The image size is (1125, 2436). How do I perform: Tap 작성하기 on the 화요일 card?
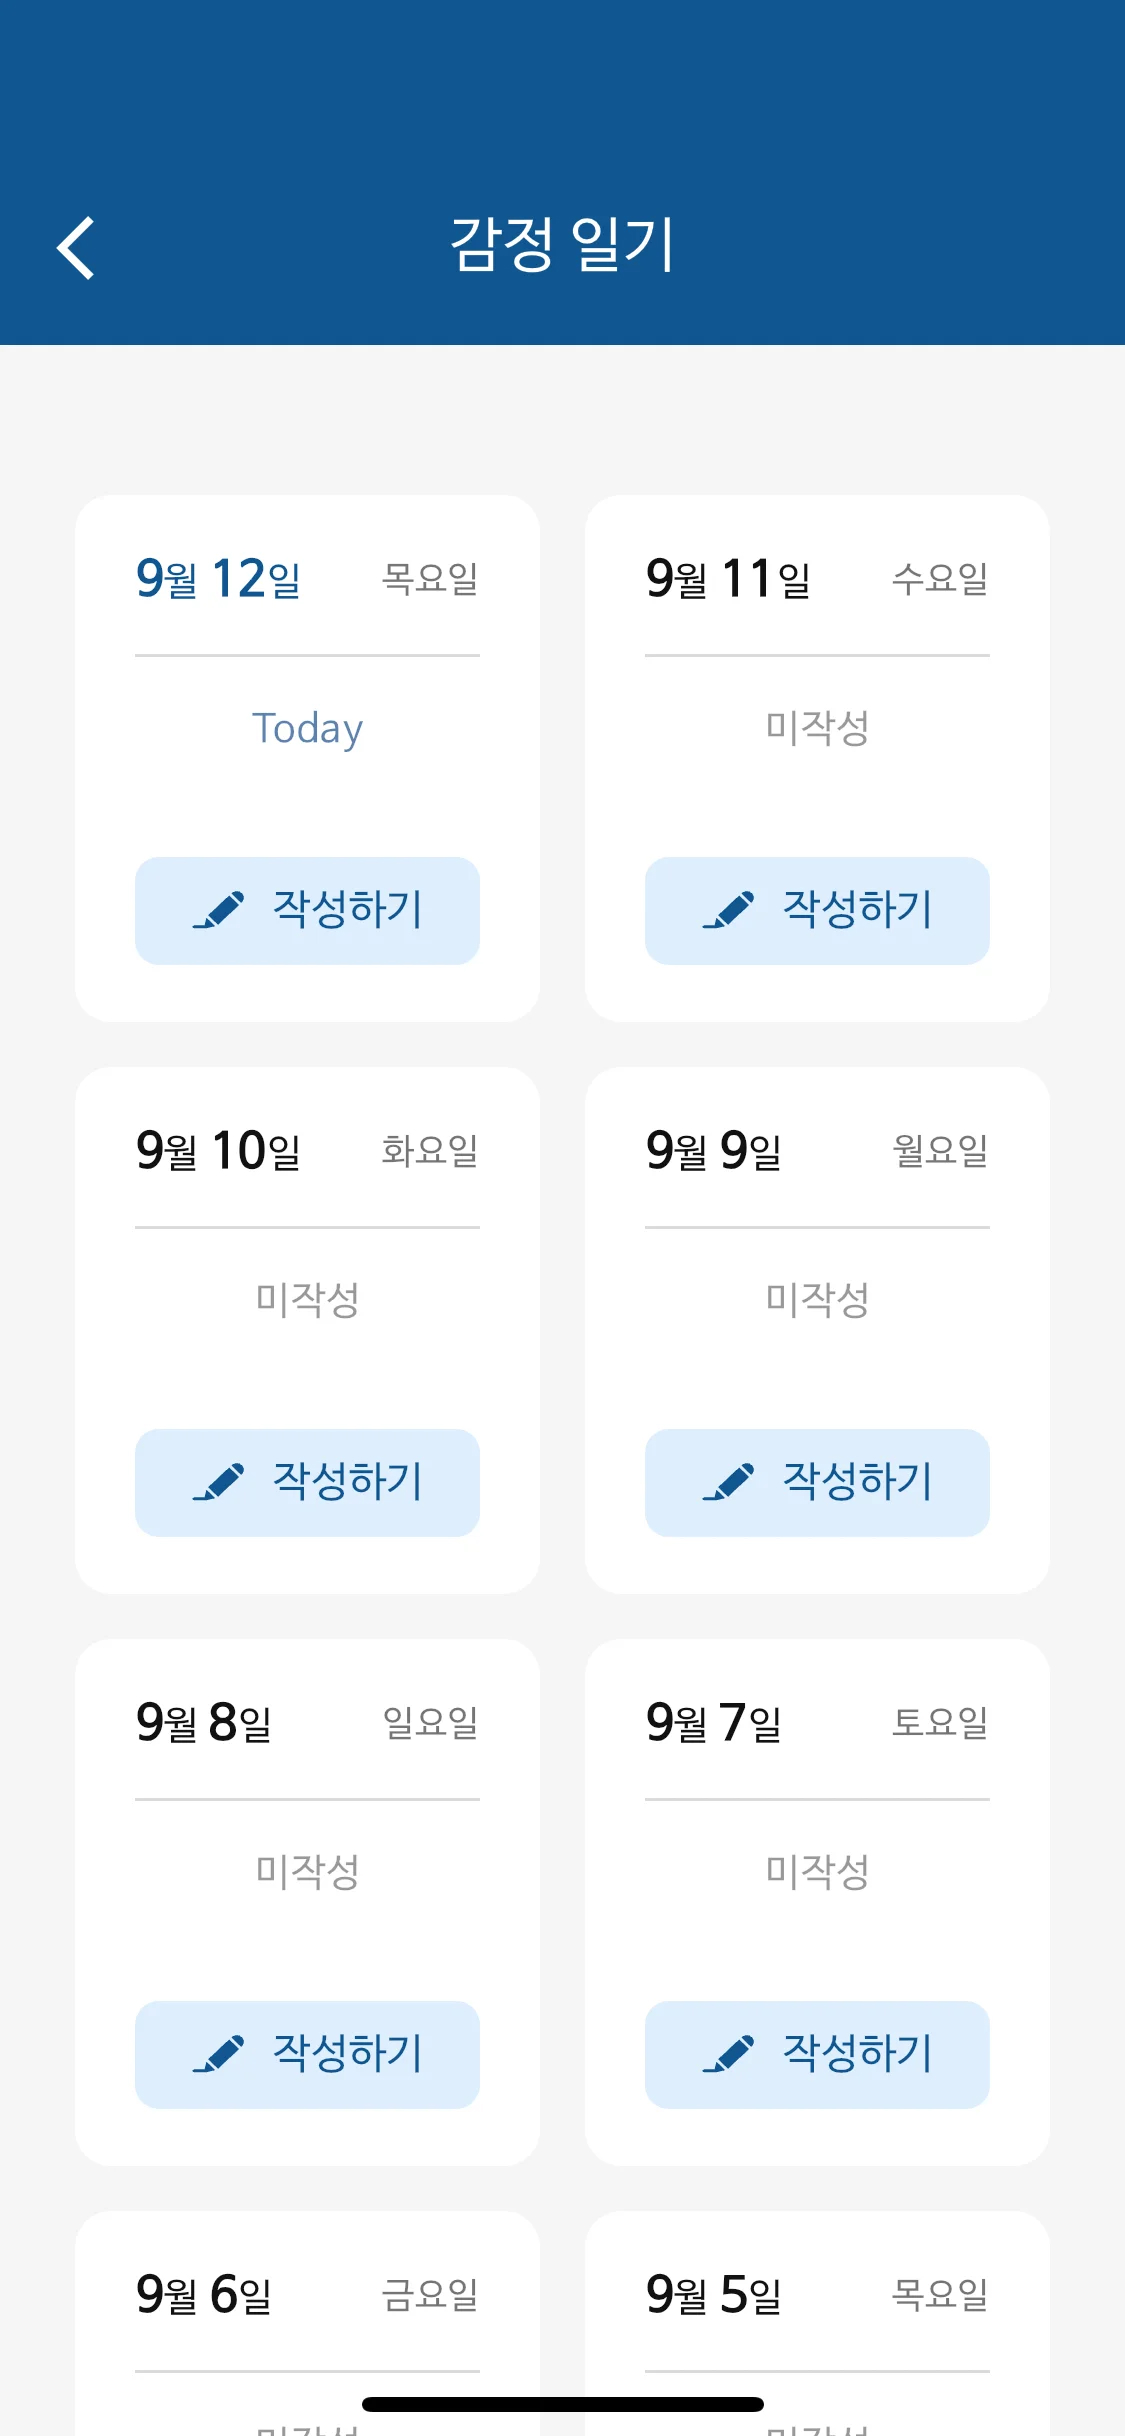(307, 1482)
